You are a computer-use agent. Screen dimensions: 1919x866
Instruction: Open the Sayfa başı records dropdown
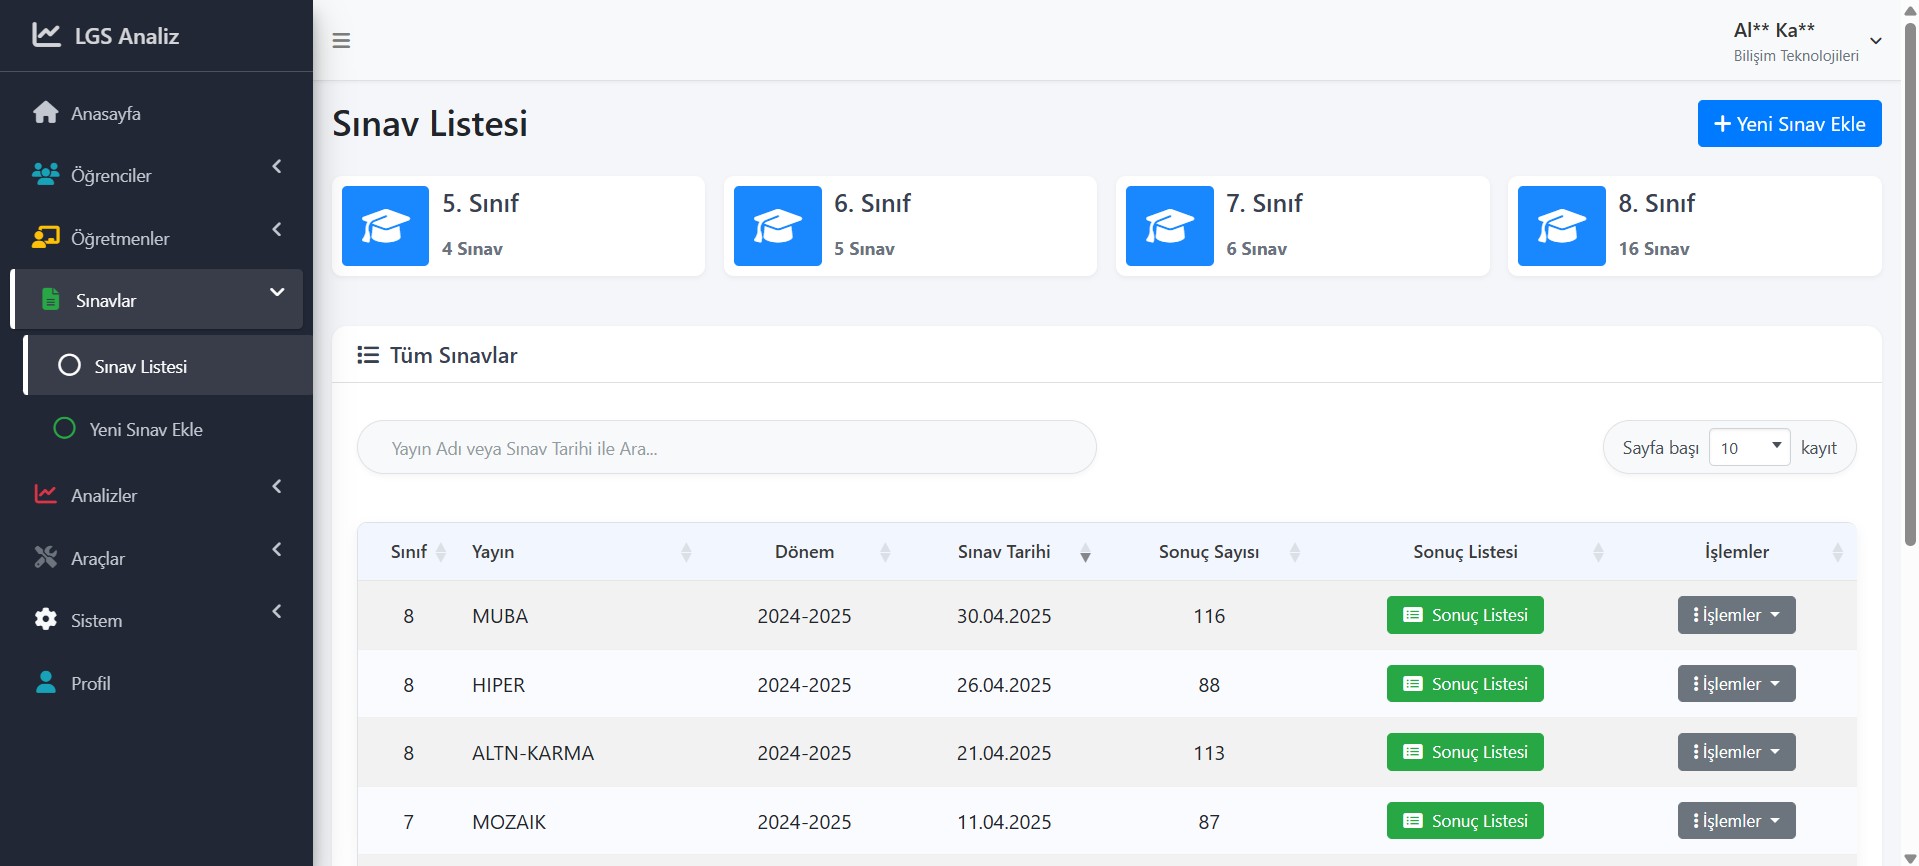[x=1749, y=448]
